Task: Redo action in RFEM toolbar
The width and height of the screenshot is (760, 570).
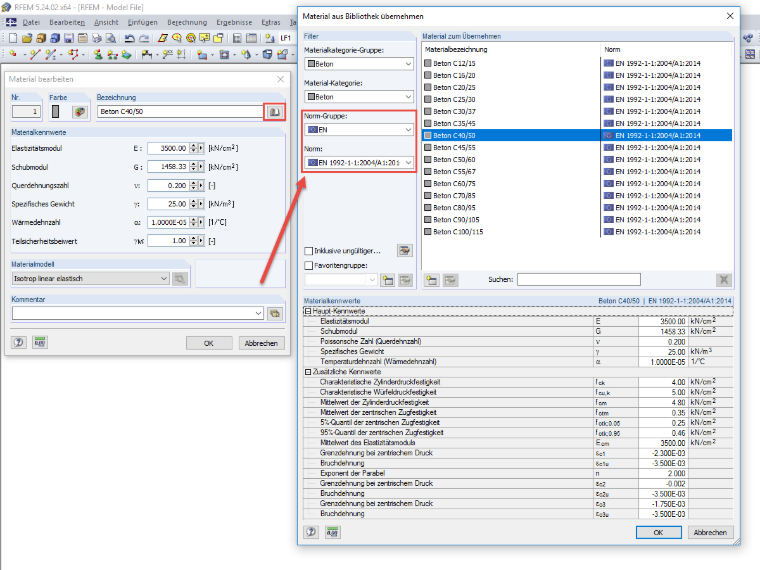Action: point(143,38)
